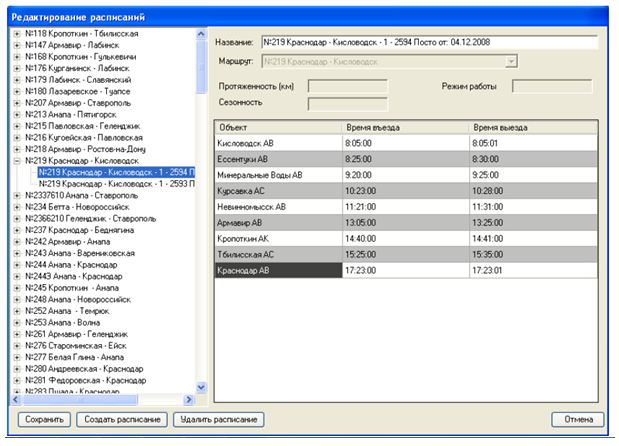Viewport: 619px width, 446px height.
Task: Select the Кропоткин АК table row
Action: [406, 239]
